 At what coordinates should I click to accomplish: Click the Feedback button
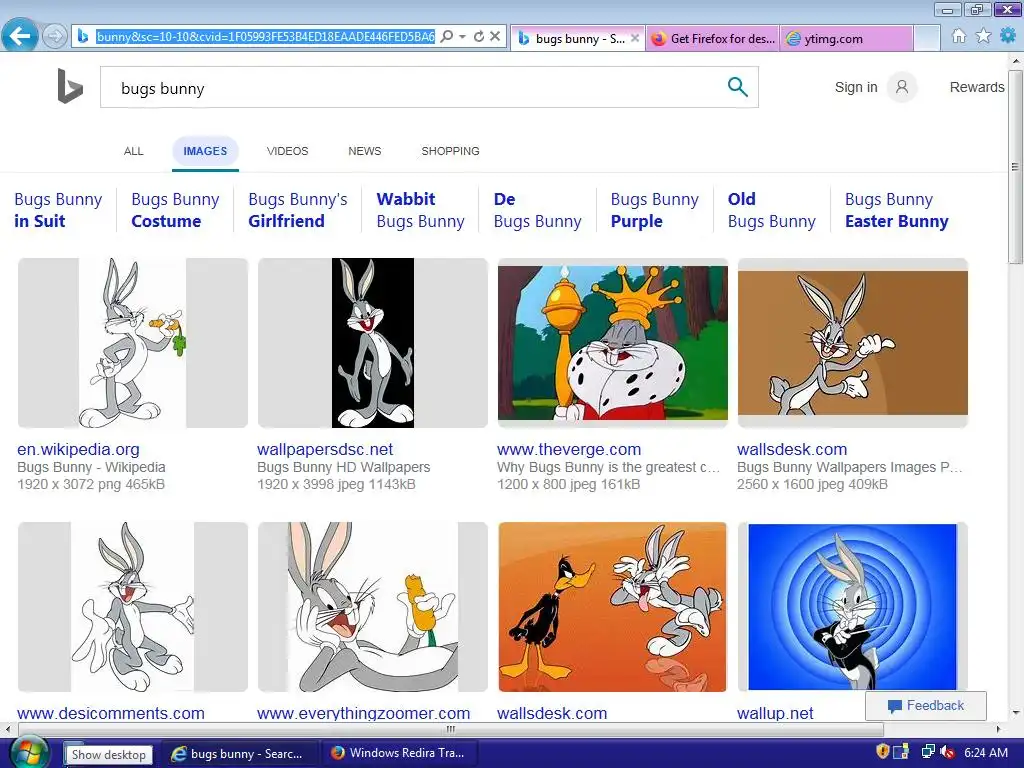point(925,705)
